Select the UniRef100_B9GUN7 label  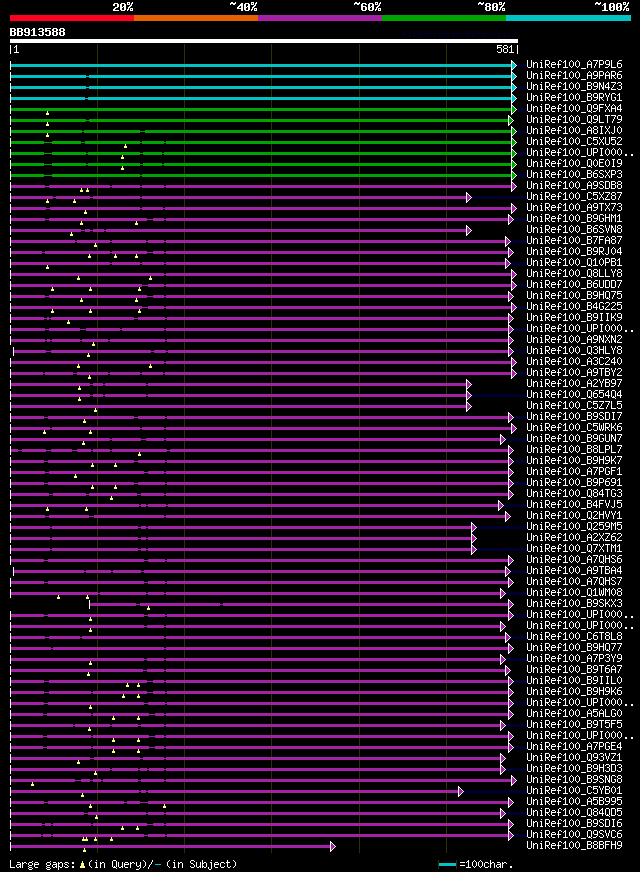pyautogui.click(x=574, y=439)
